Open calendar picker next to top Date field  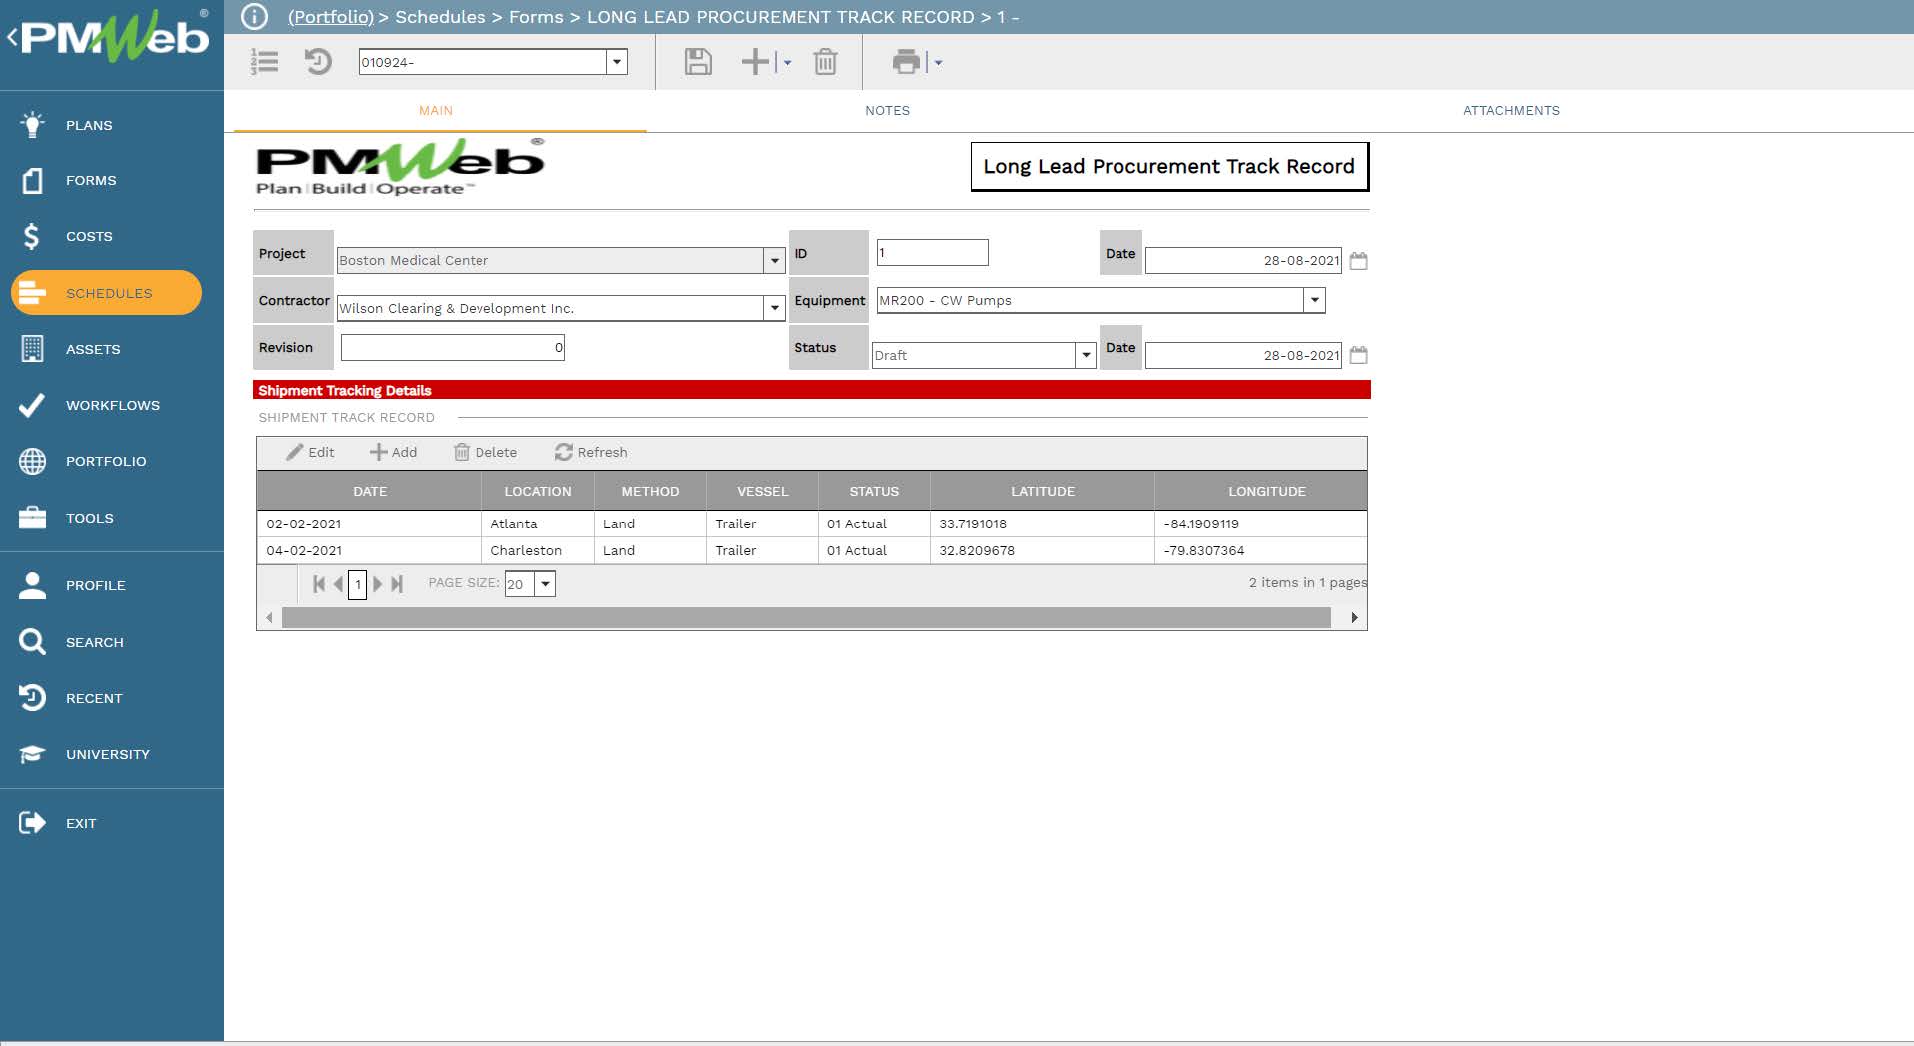click(1358, 261)
